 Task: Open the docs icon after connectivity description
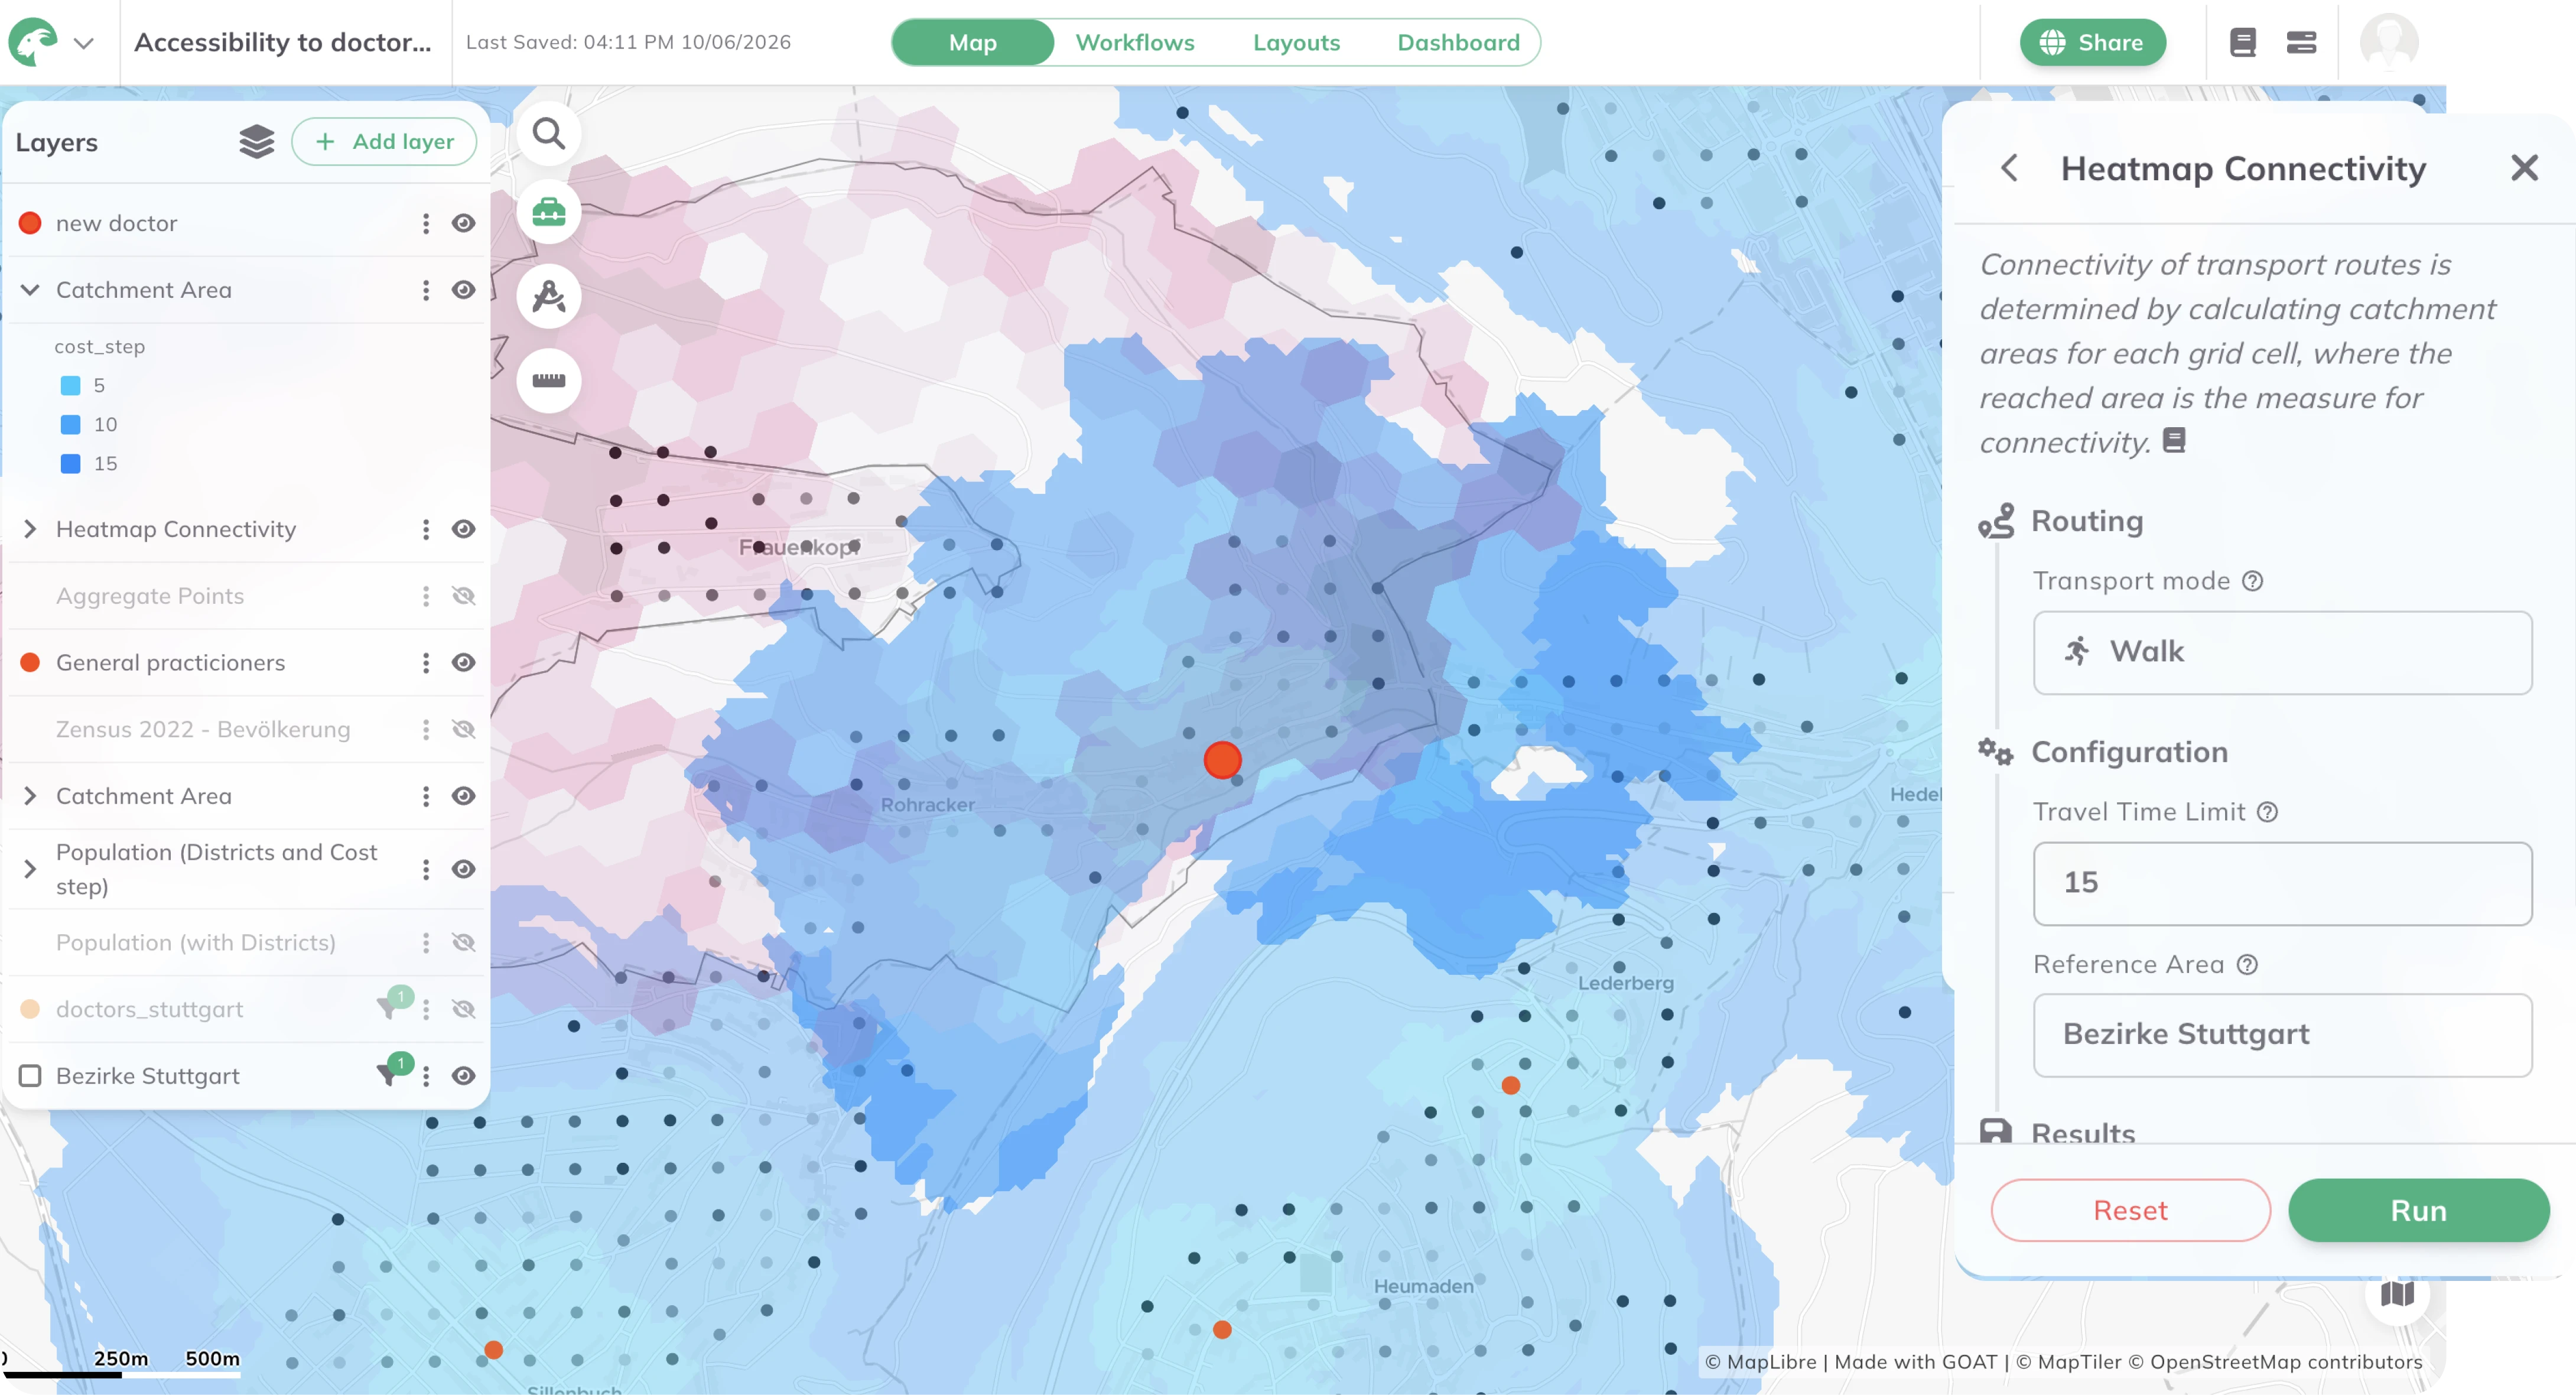[2174, 440]
